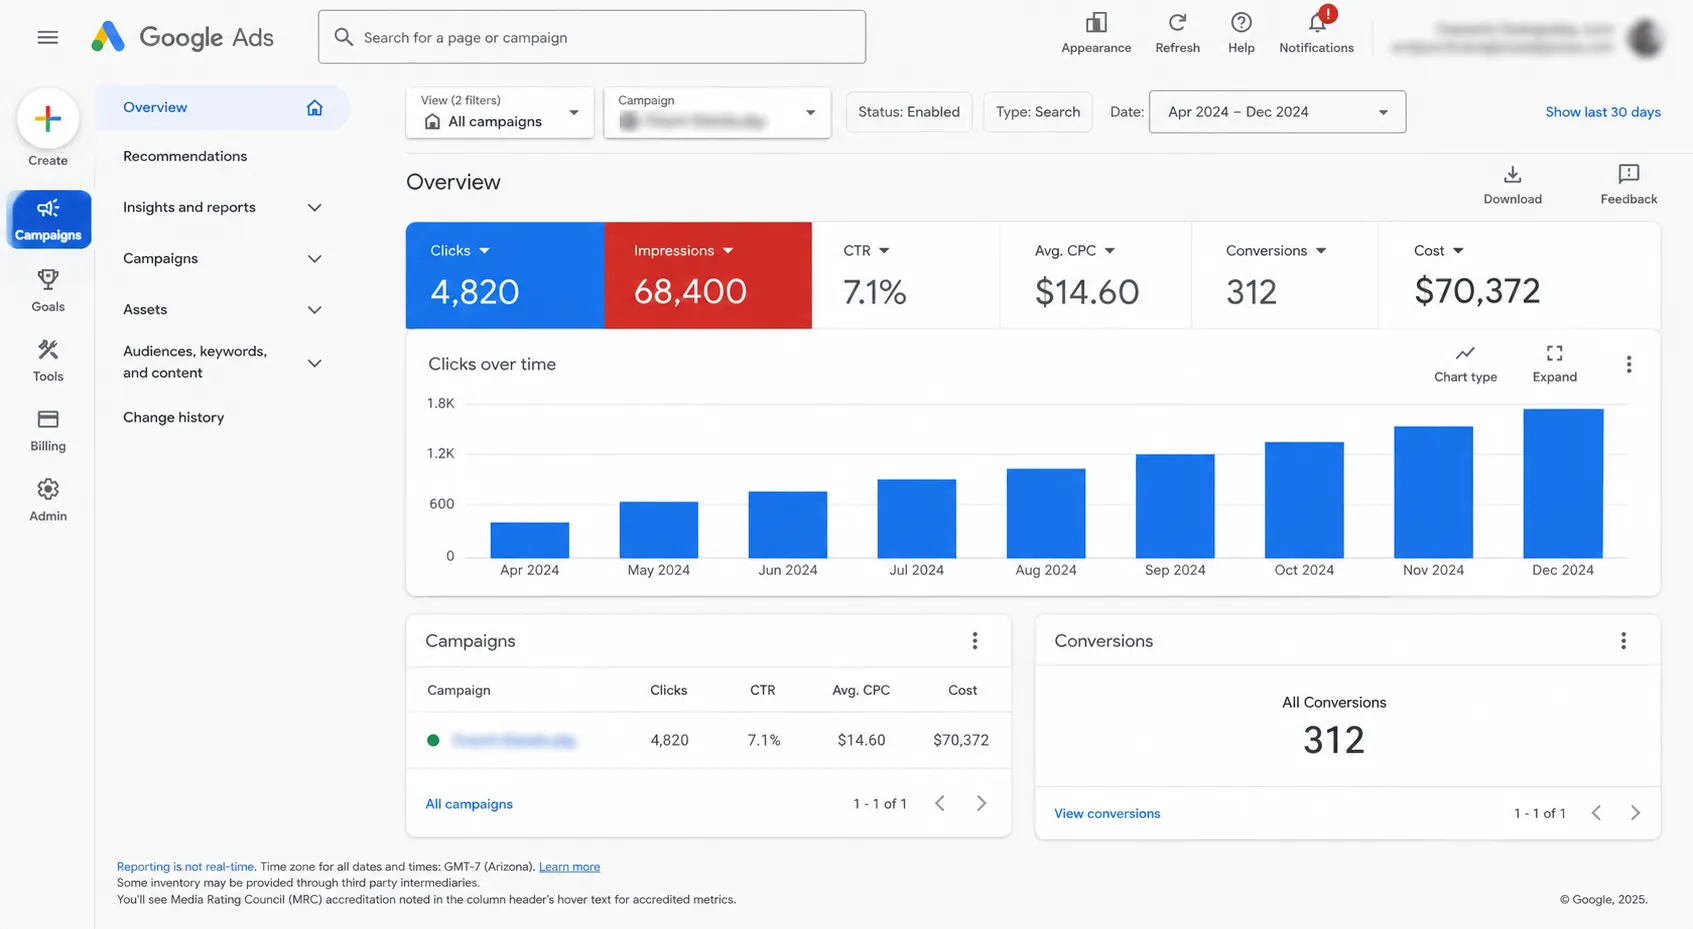Open the chart's three-dot menu
Image resolution: width=1693 pixels, height=929 pixels.
tap(1628, 364)
